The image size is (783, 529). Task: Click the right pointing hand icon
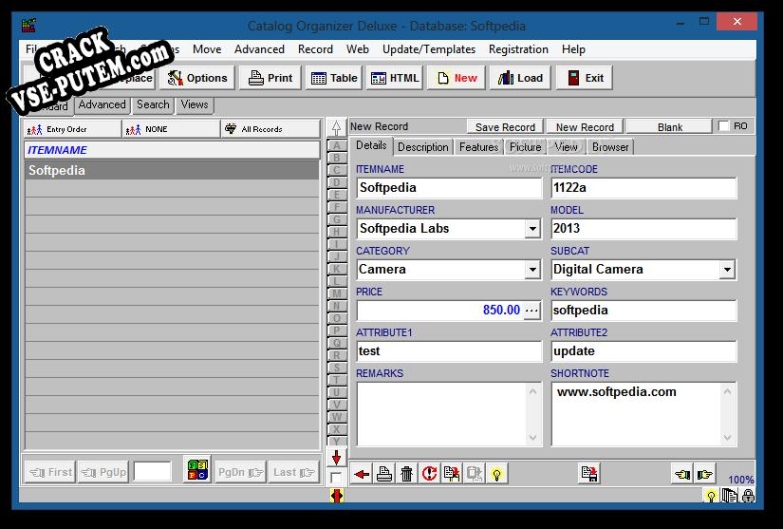click(x=705, y=474)
